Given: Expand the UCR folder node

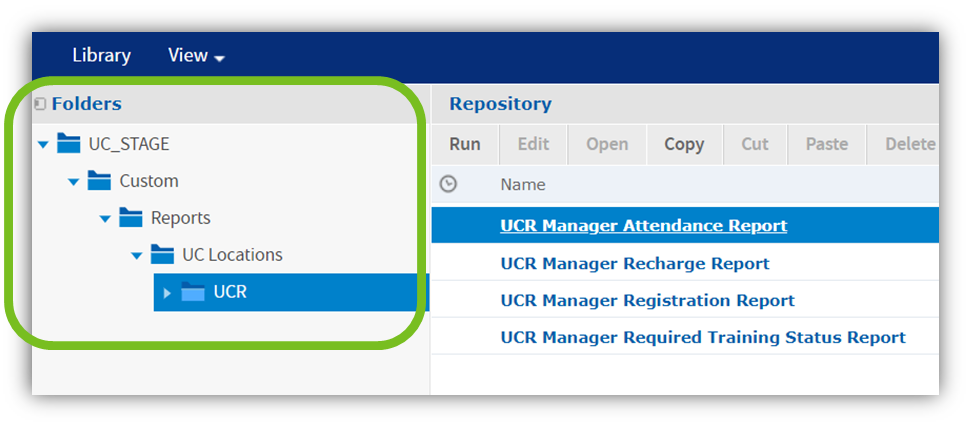Looking at the screenshot, I should [x=167, y=293].
